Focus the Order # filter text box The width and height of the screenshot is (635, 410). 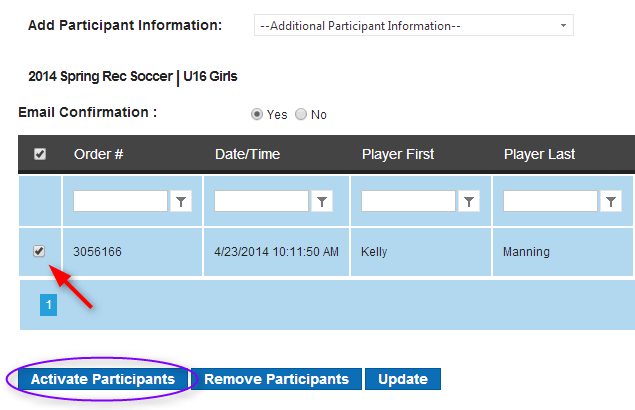[x=120, y=201]
